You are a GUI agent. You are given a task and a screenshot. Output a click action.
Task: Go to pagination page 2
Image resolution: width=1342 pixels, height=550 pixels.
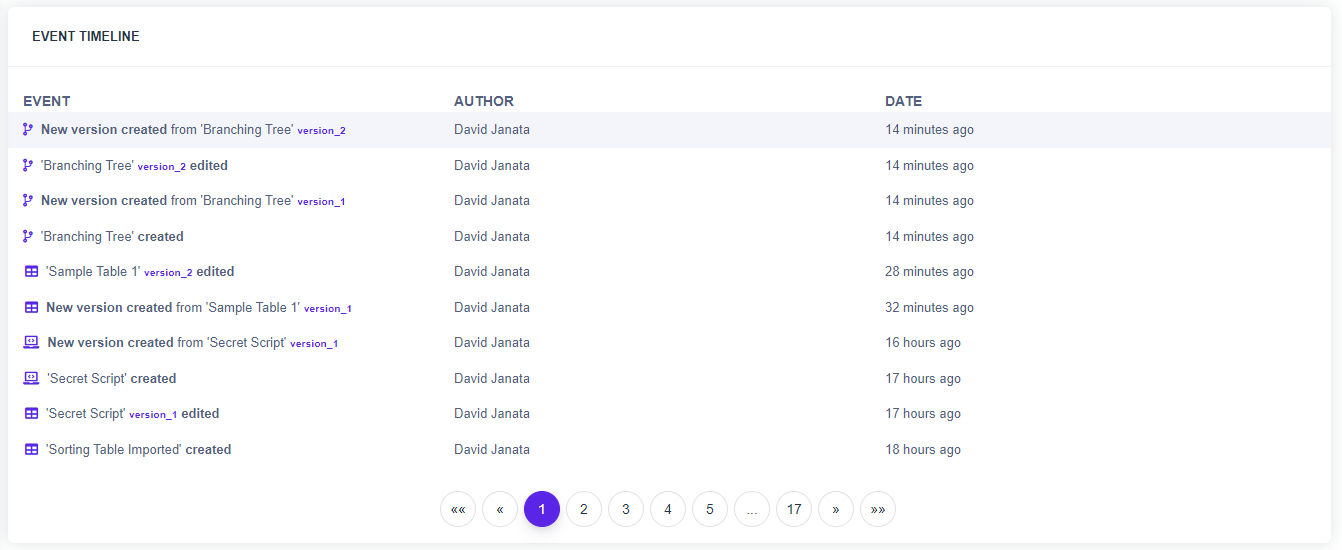(584, 509)
